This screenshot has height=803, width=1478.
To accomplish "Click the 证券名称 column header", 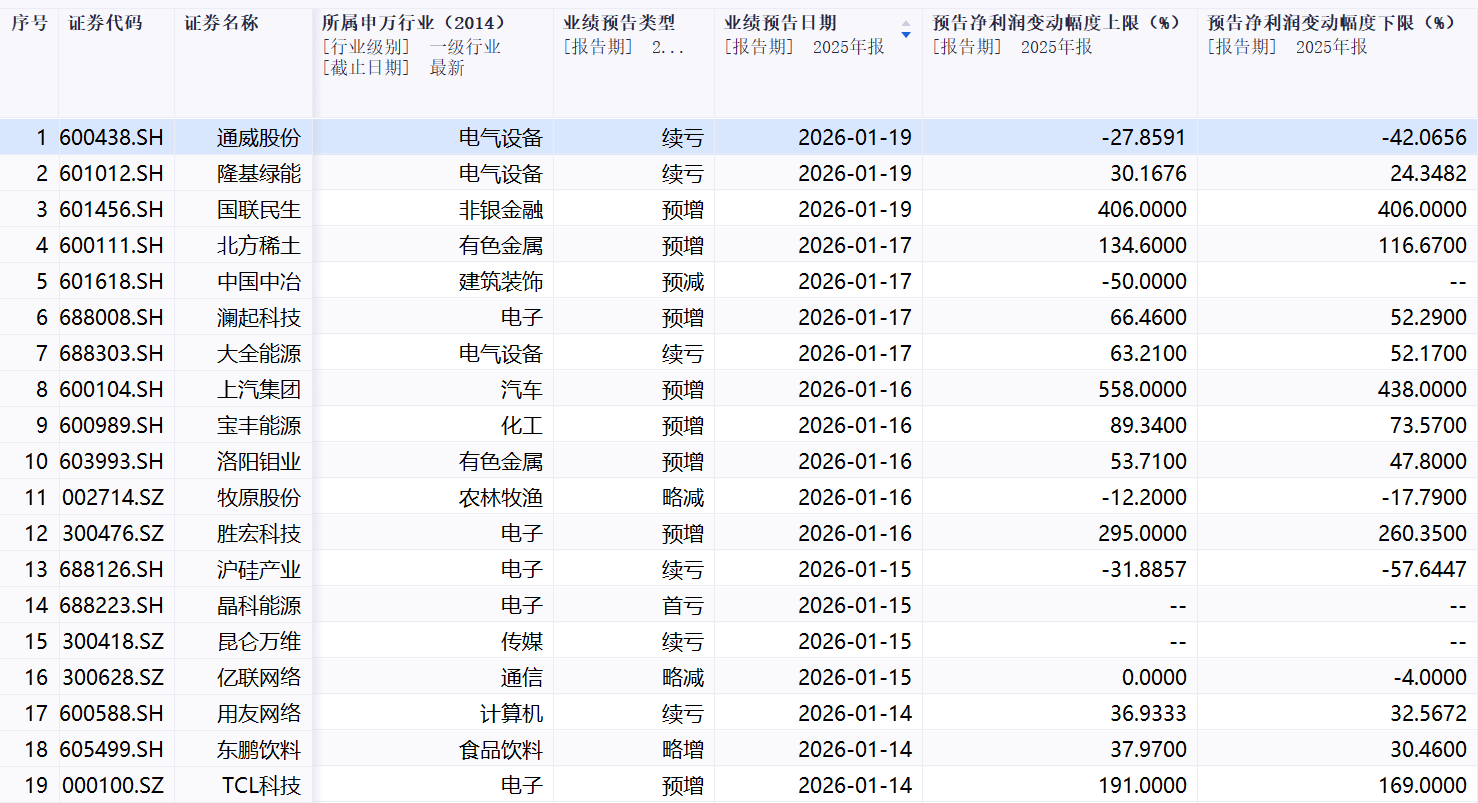I will point(221,22).
